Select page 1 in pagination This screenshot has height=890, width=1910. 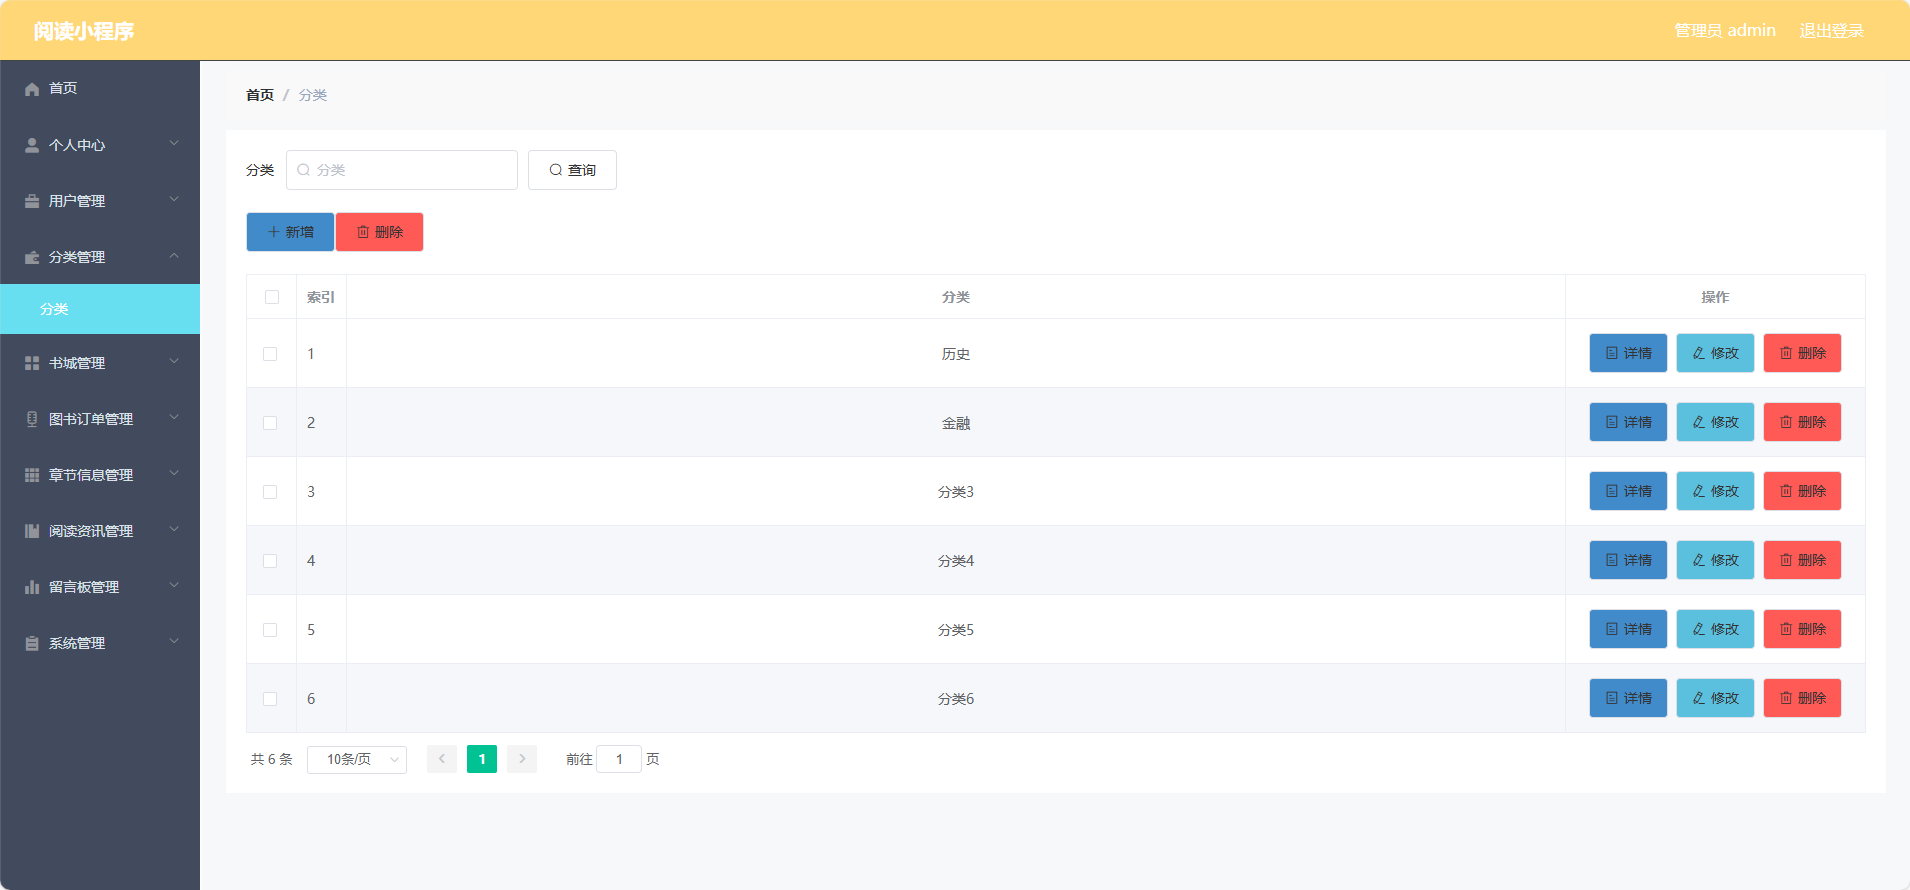(482, 759)
